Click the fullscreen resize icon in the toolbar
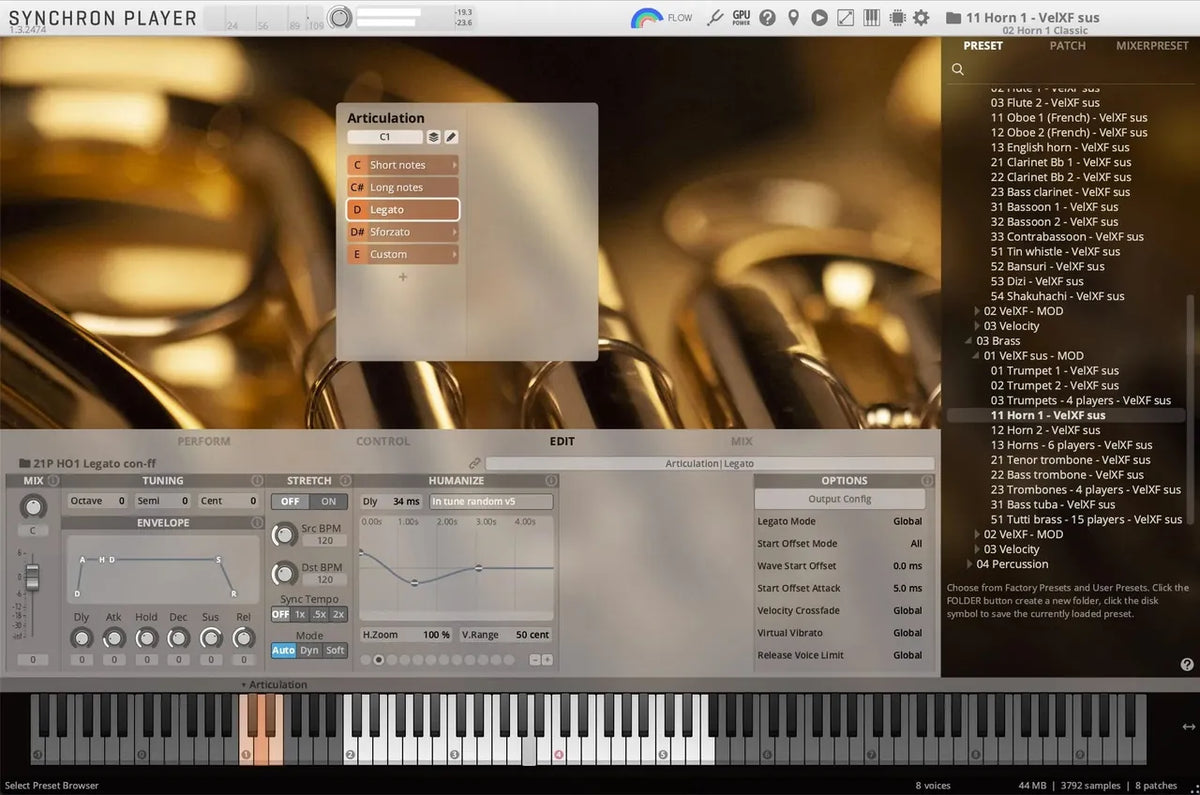The image size is (1200, 795). 847,17
